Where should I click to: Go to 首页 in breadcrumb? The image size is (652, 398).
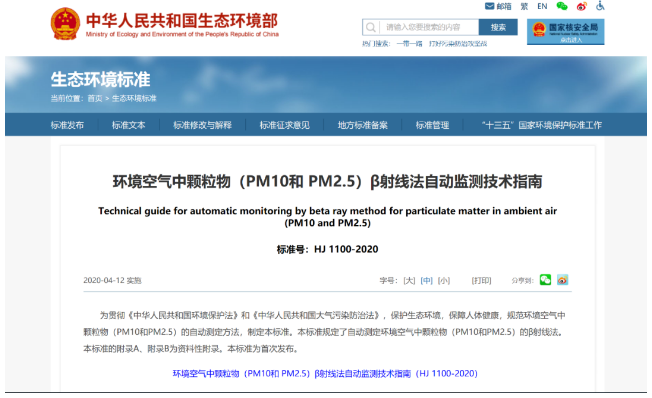[95, 99]
